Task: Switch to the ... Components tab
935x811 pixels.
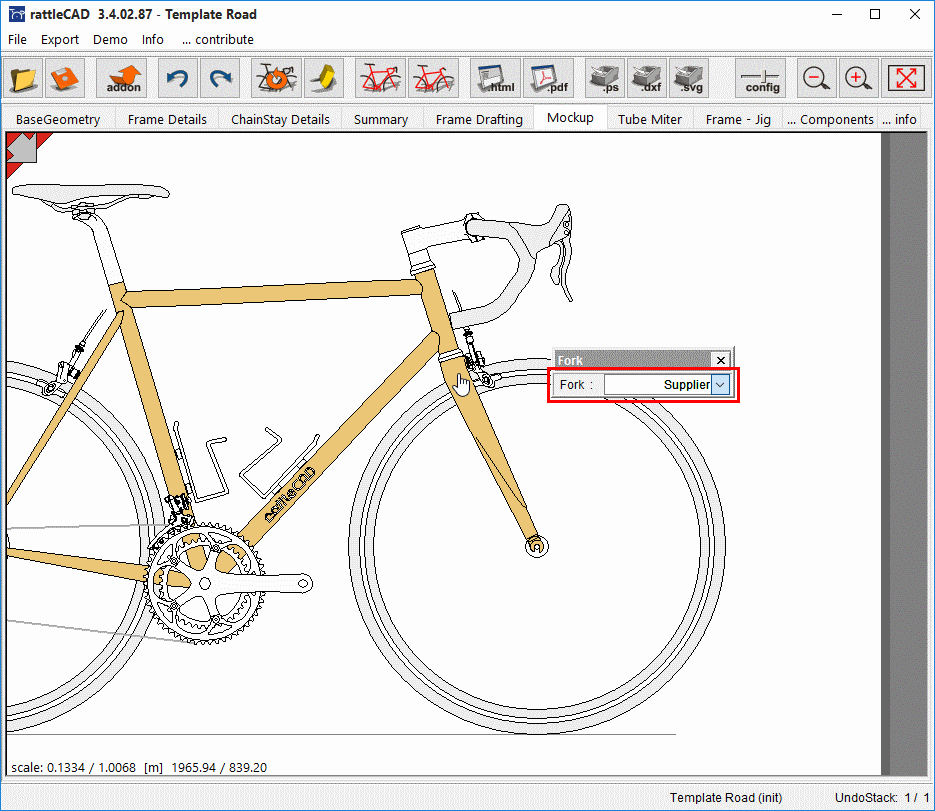Action: (830, 119)
